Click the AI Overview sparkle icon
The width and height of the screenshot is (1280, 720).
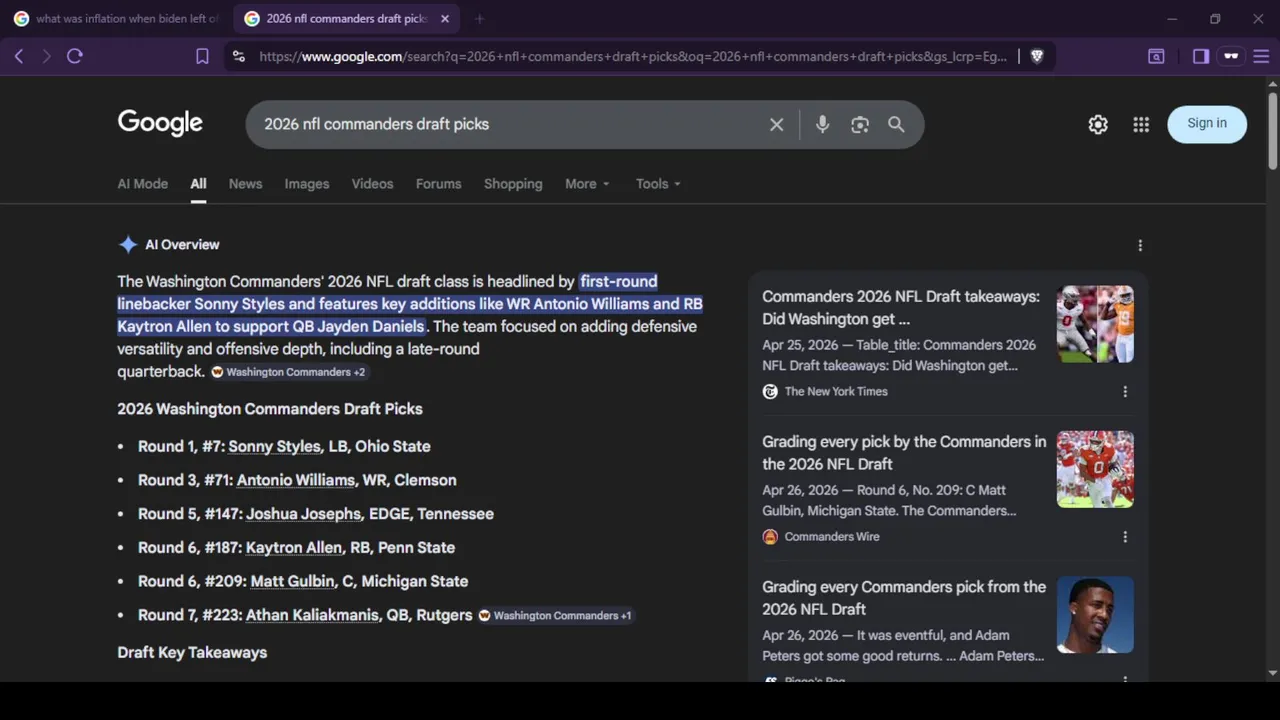(127, 245)
